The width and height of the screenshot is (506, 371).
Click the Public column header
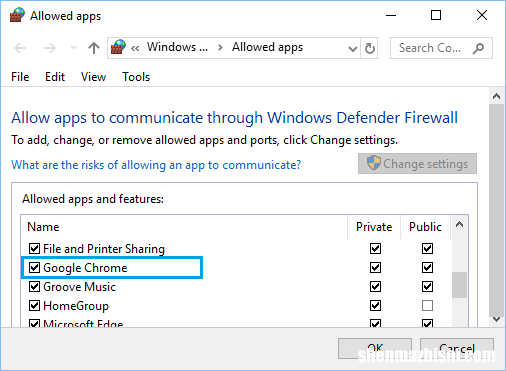(425, 227)
